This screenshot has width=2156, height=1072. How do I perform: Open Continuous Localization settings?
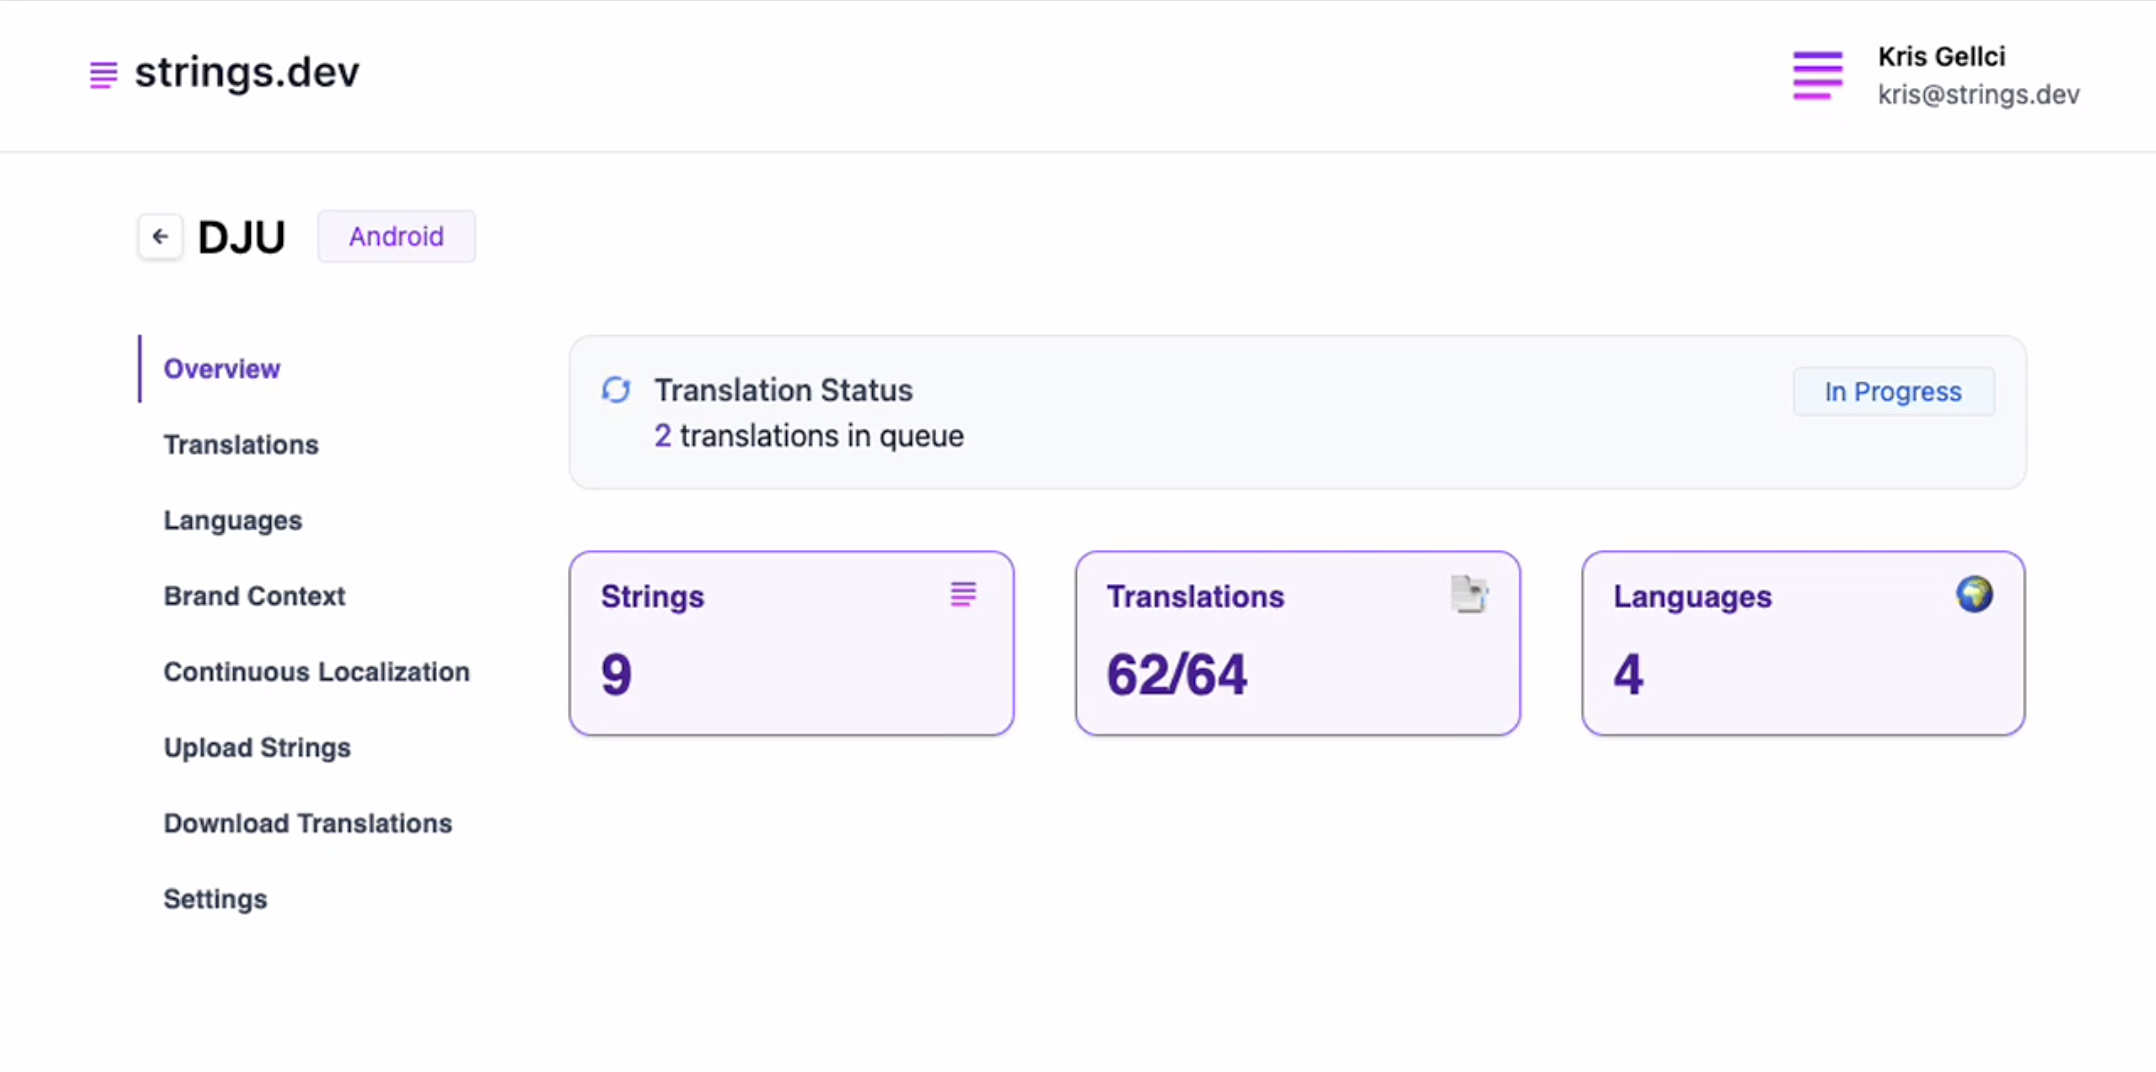(x=316, y=672)
